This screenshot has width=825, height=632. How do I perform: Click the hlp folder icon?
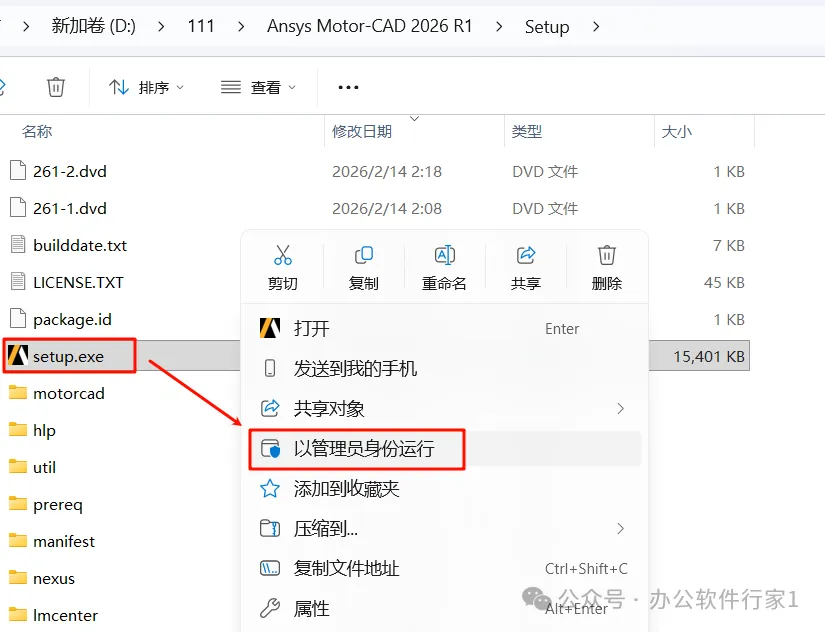(18, 429)
